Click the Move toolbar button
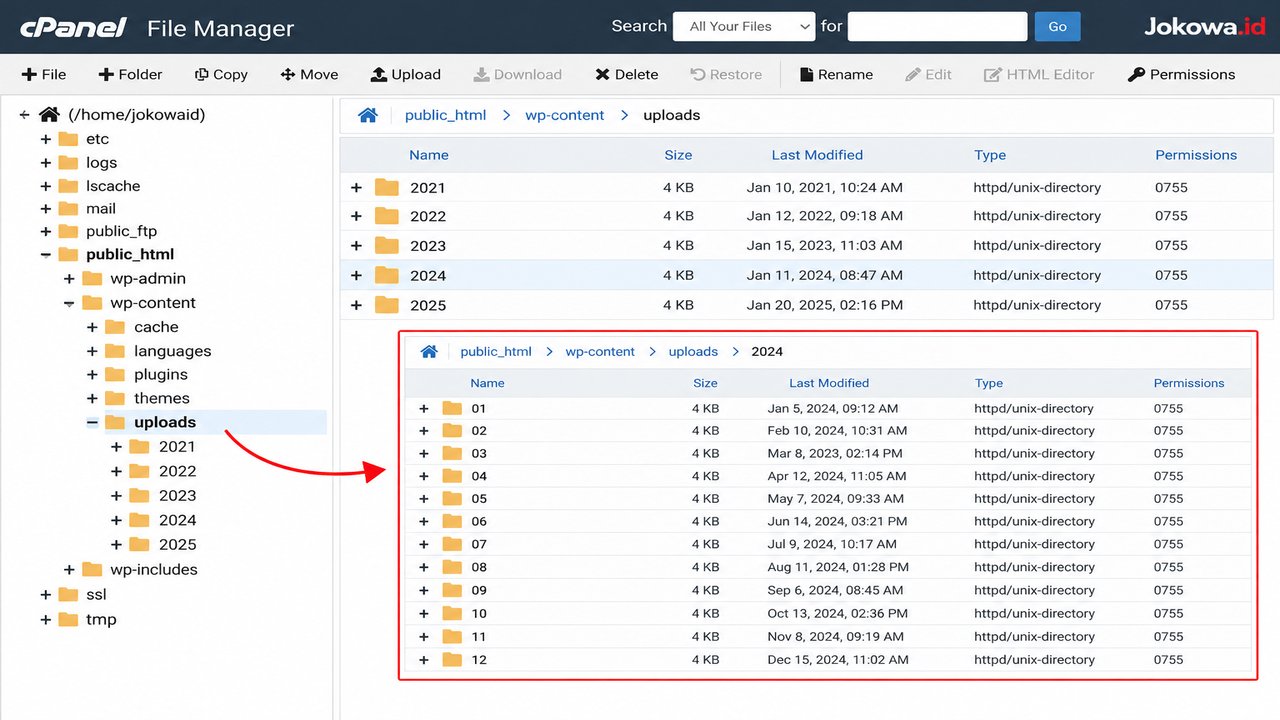Image resolution: width=1280 pixels, height=720 pixels. click(310, 74)
